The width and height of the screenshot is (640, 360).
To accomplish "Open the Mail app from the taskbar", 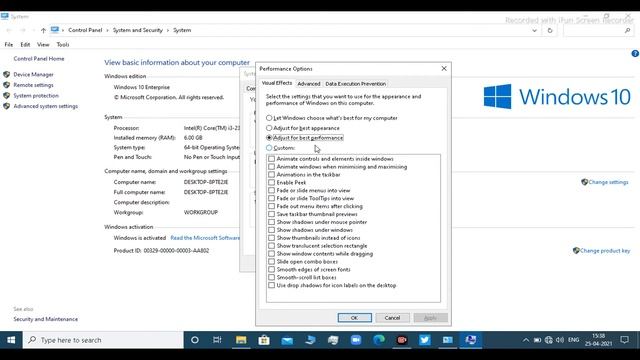I will point(287,340).
